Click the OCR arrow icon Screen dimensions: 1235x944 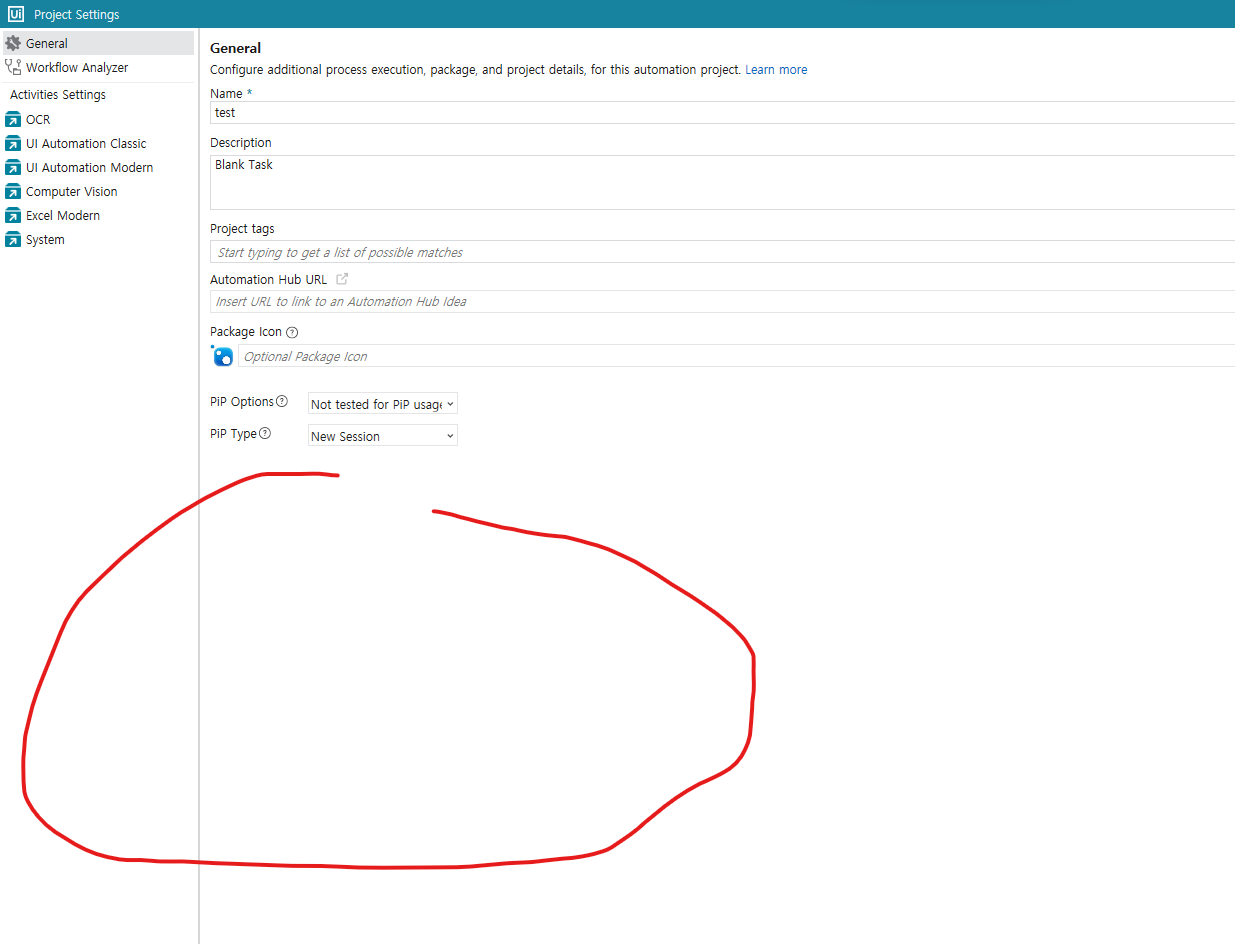[x=13, y=119]
